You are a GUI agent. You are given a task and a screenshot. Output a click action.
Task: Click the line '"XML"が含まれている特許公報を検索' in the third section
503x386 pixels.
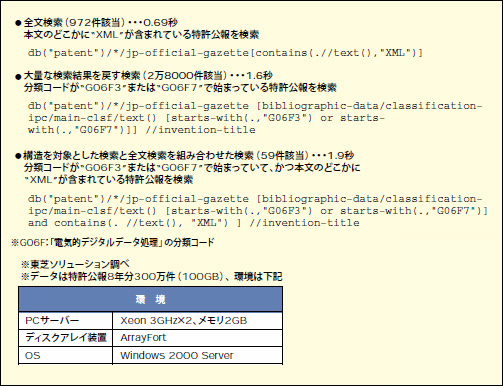109,180
